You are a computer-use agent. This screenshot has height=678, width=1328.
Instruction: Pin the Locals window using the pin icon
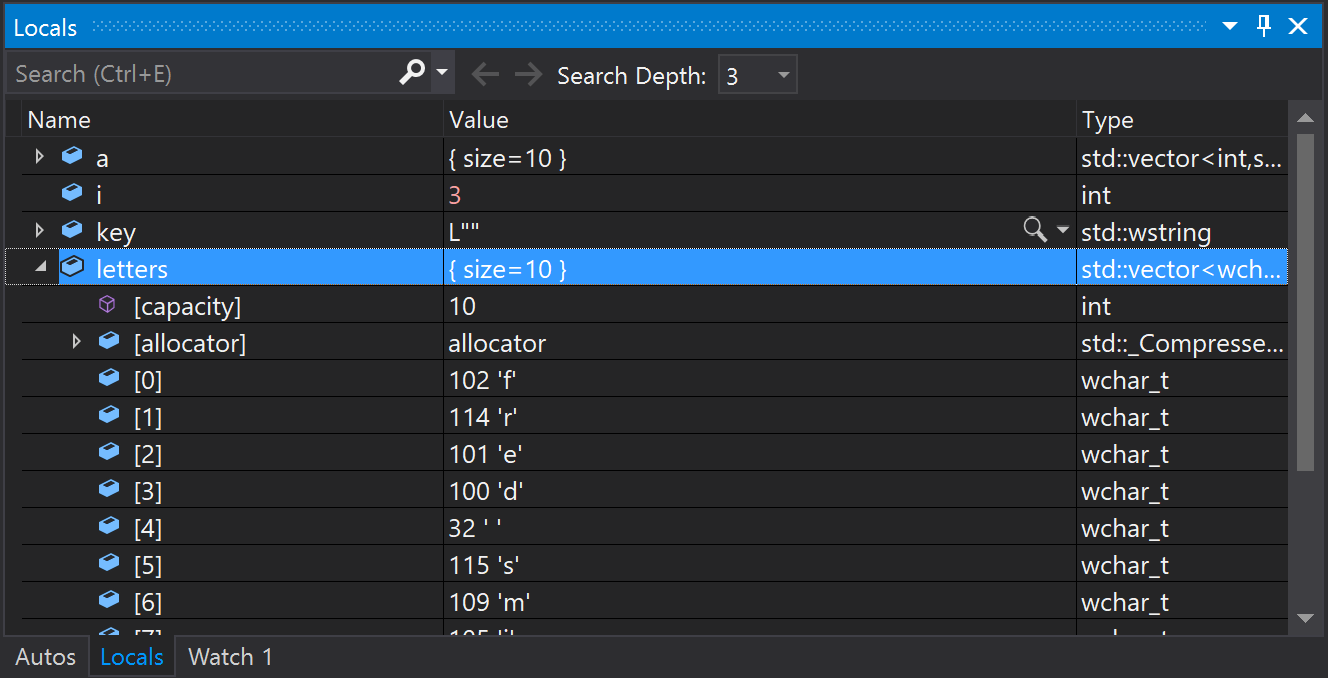[x=1263, y=26]
